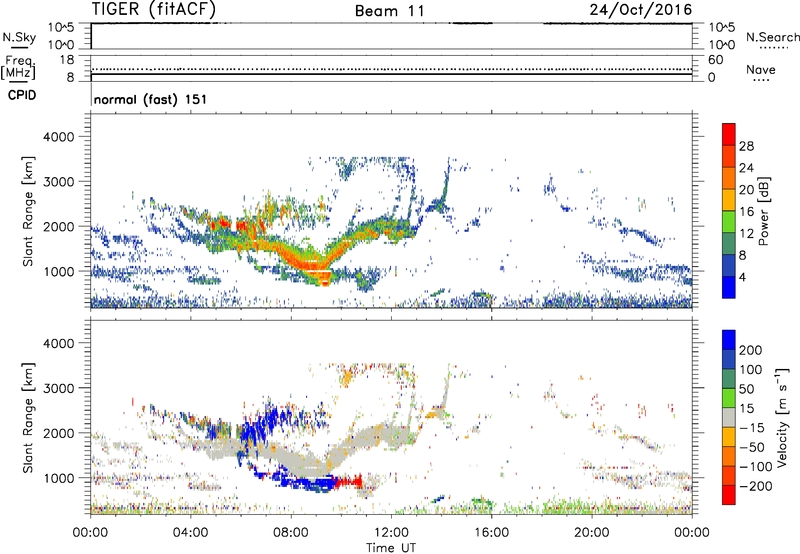Pick the red bottom segment of Velocity colorbar
Image resolution: width=800 pixels, height=554 pixels.
click(729, 495)
